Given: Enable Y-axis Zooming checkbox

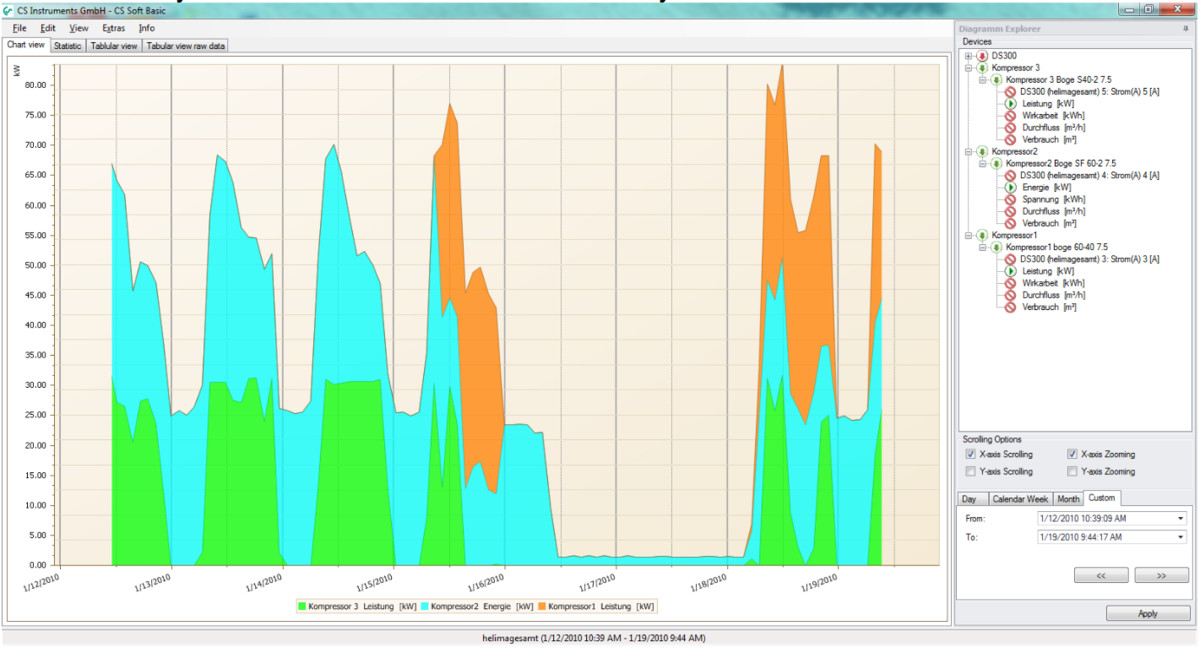Looking at the screenshot, I should tap(1073, 471).
